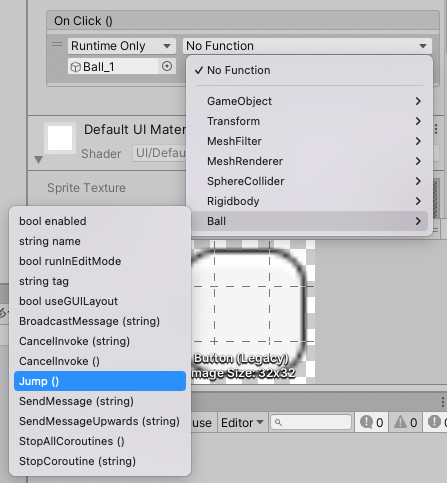Expand the MeshFilter submenu
The image size is (447, 483).
pyautogui.click(x=309, y=141)
